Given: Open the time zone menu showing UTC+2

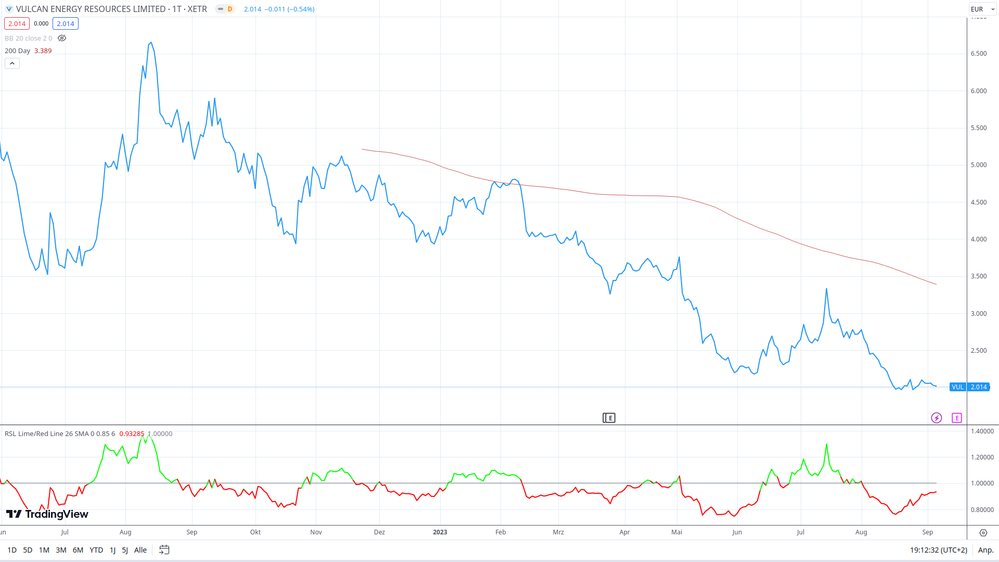Looking at the screenshot, I should pos(938,550).
